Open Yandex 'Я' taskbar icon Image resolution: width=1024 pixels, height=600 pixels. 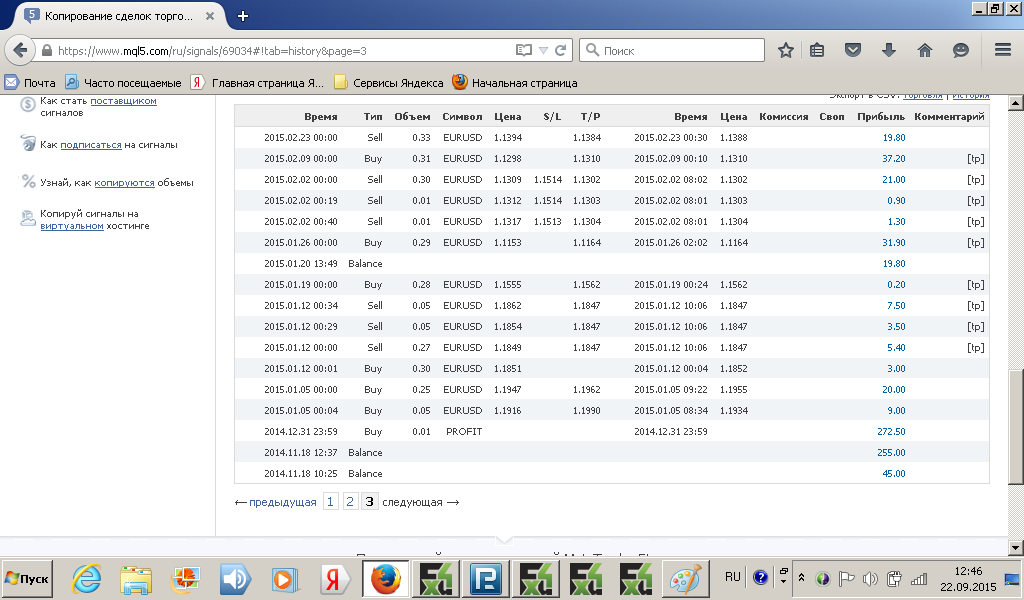point(334,579)
